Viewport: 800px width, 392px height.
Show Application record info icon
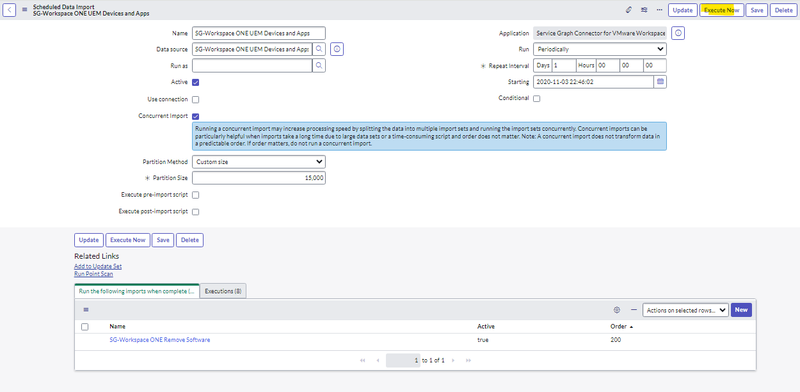pyautogui.click(x=678, y=33)
